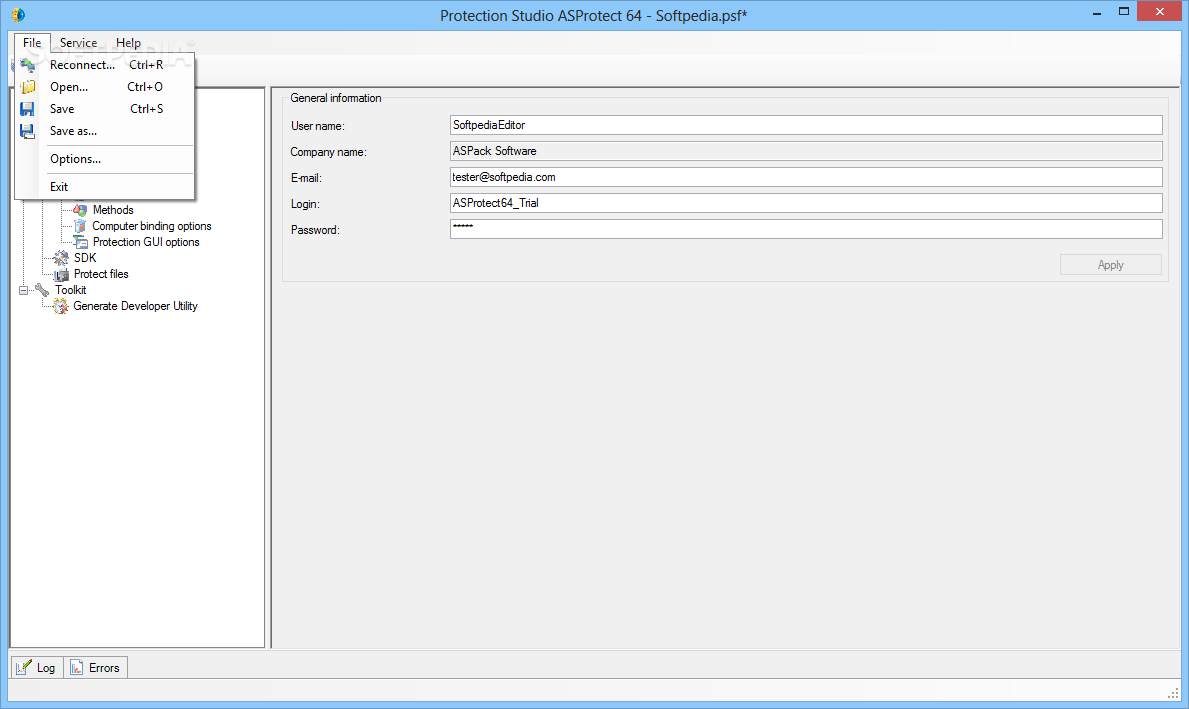
Task: Click the application icon in title bar
Action: click(18, 14)
